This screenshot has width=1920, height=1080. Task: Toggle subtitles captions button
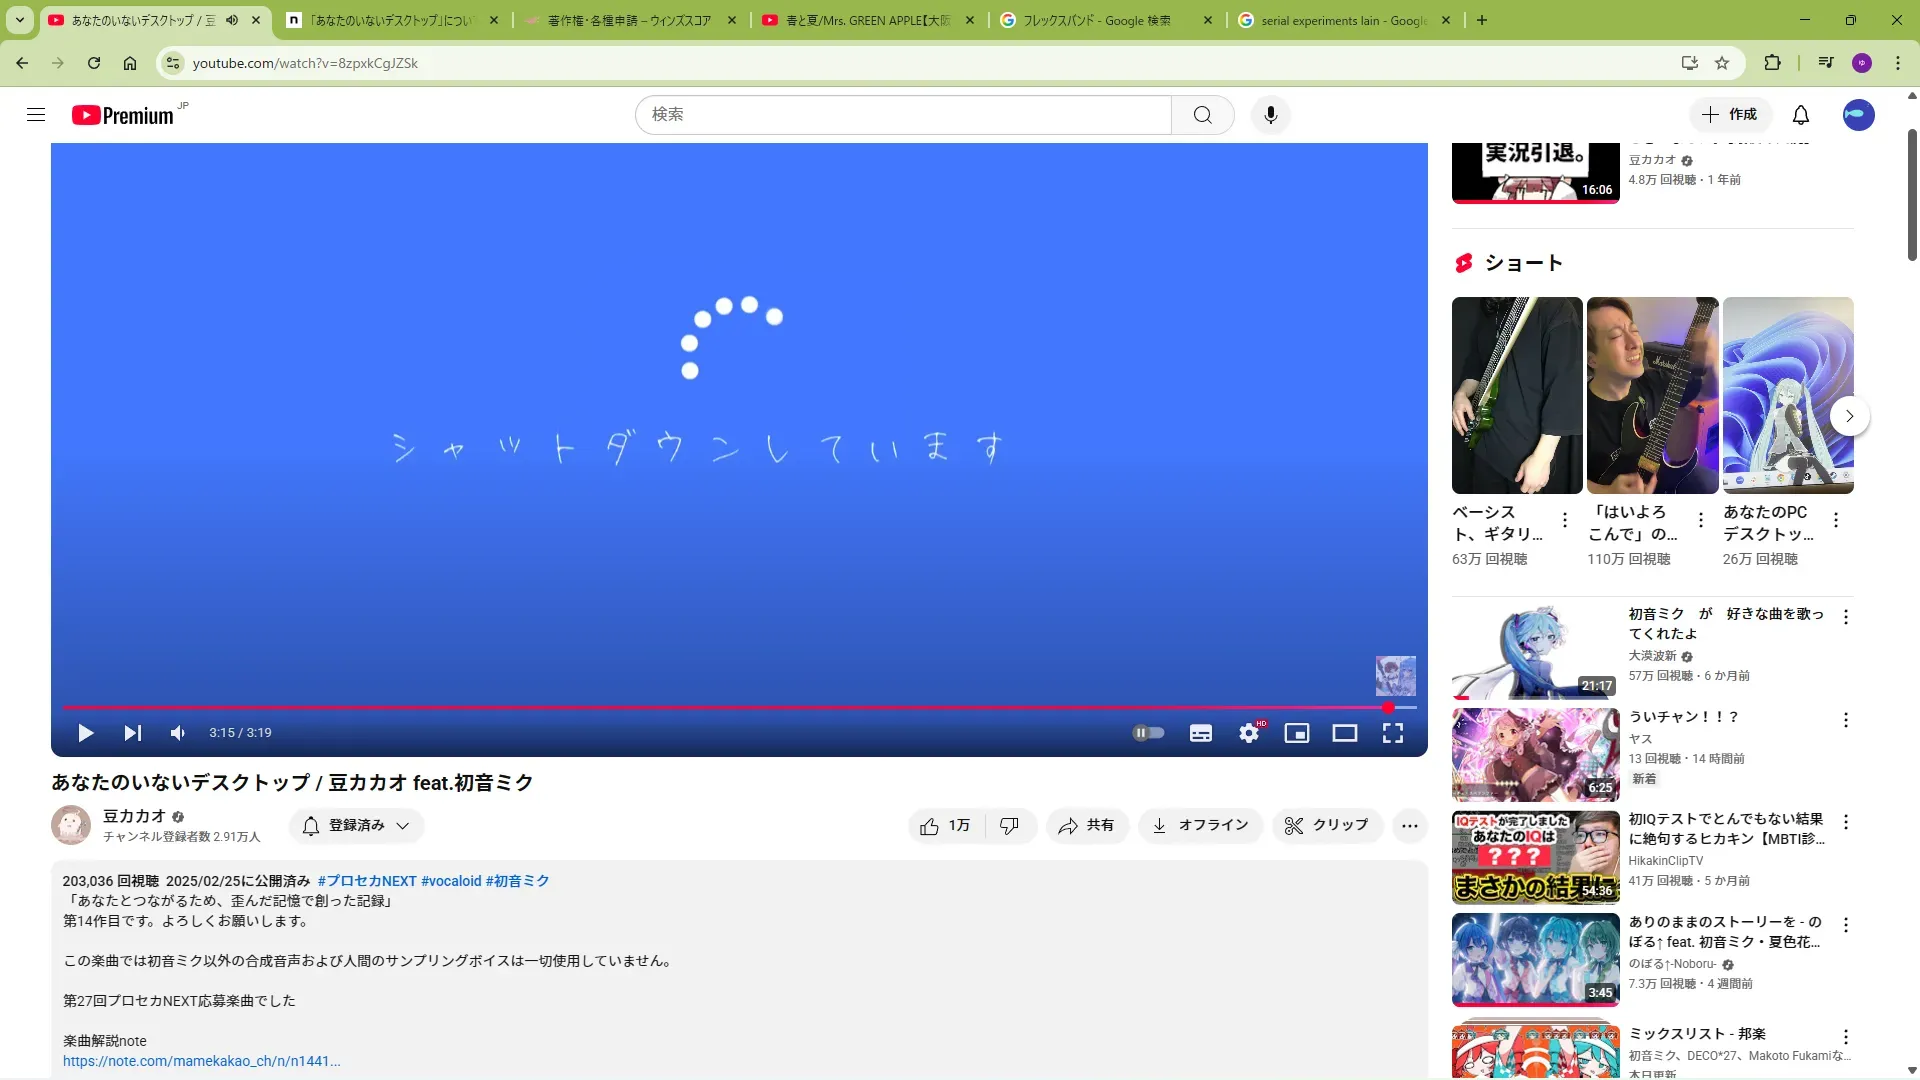click(x=1201, y=733)
